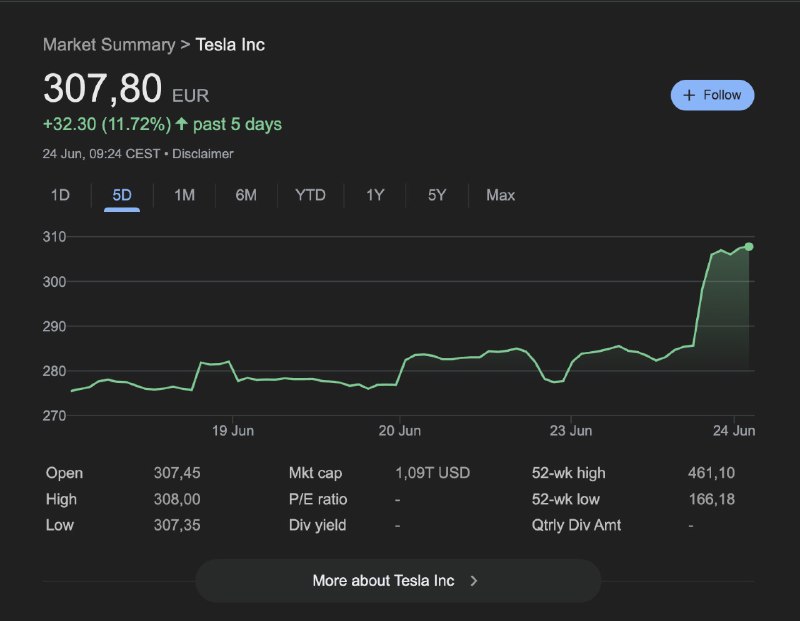Click the 52-wk low value 166,18
Viewport: 800px width, 621px height.
[x=712, y=499]
